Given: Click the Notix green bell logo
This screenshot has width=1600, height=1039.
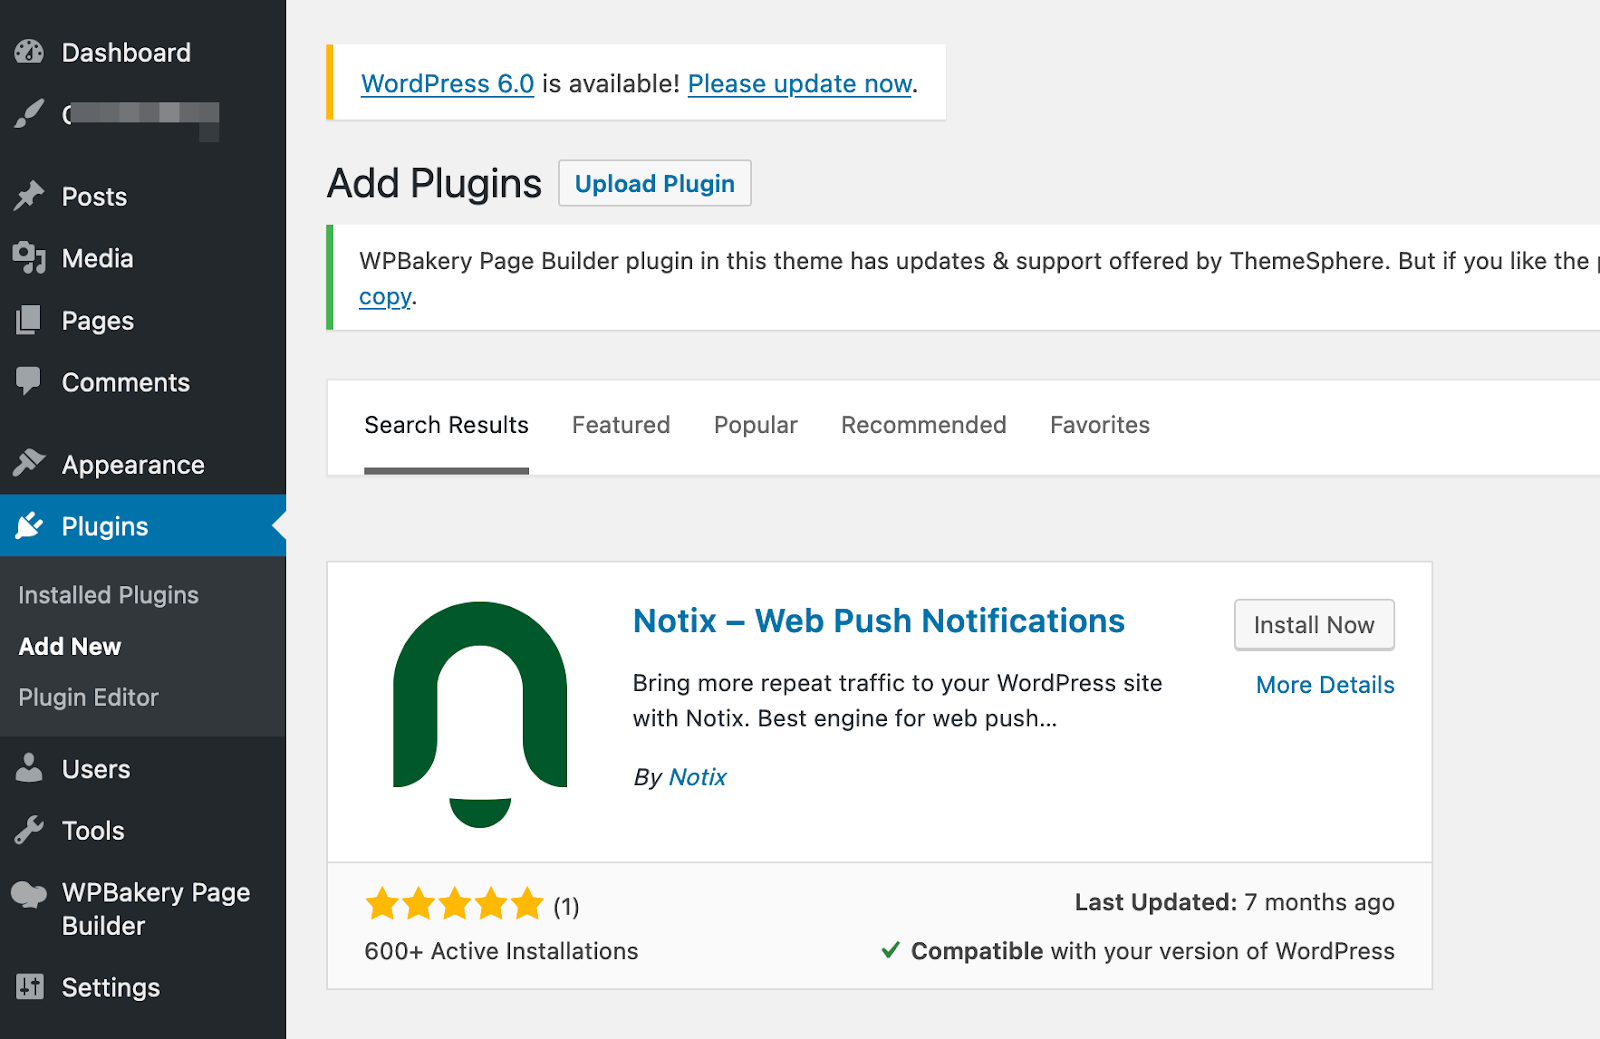Looking at the screenshot, I should click(x=480, y=714).
